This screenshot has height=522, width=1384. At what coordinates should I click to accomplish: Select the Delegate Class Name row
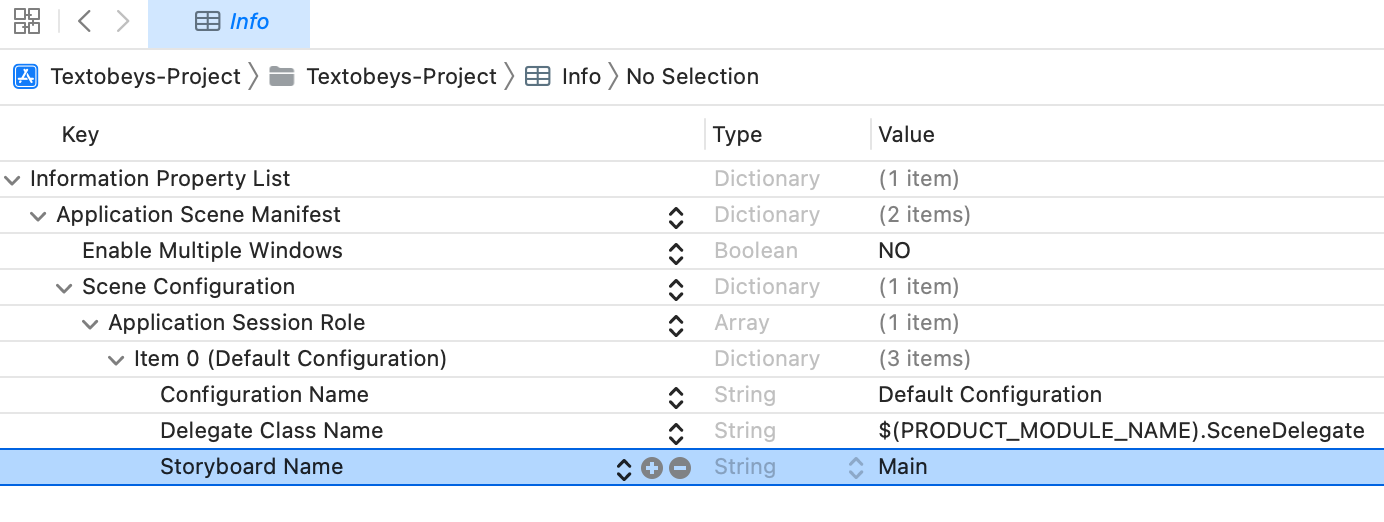tap(692, 431)
